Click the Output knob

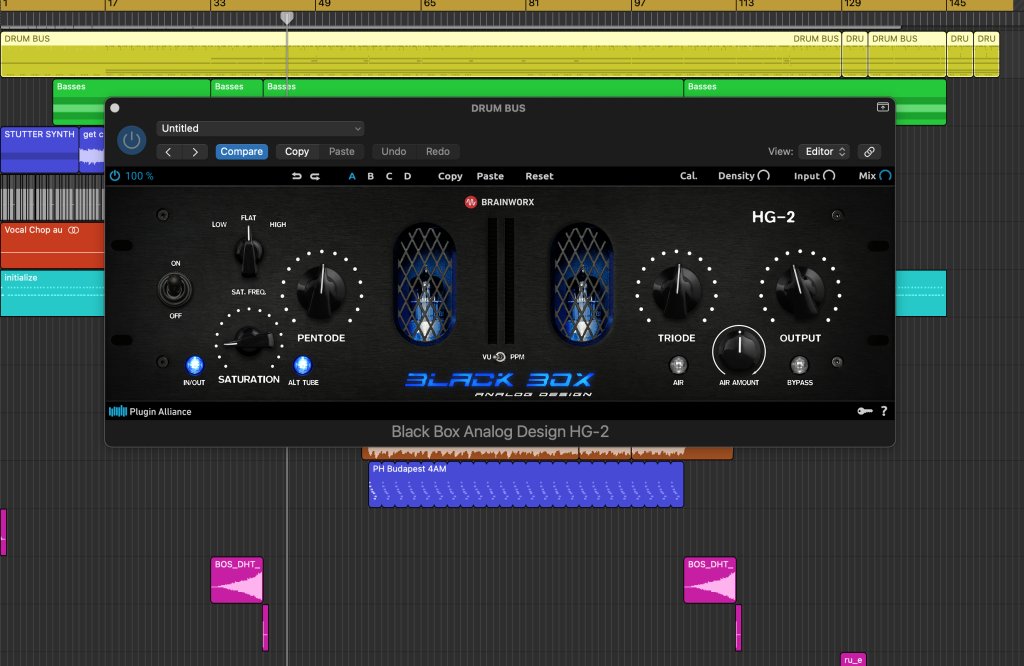(800, 289)
